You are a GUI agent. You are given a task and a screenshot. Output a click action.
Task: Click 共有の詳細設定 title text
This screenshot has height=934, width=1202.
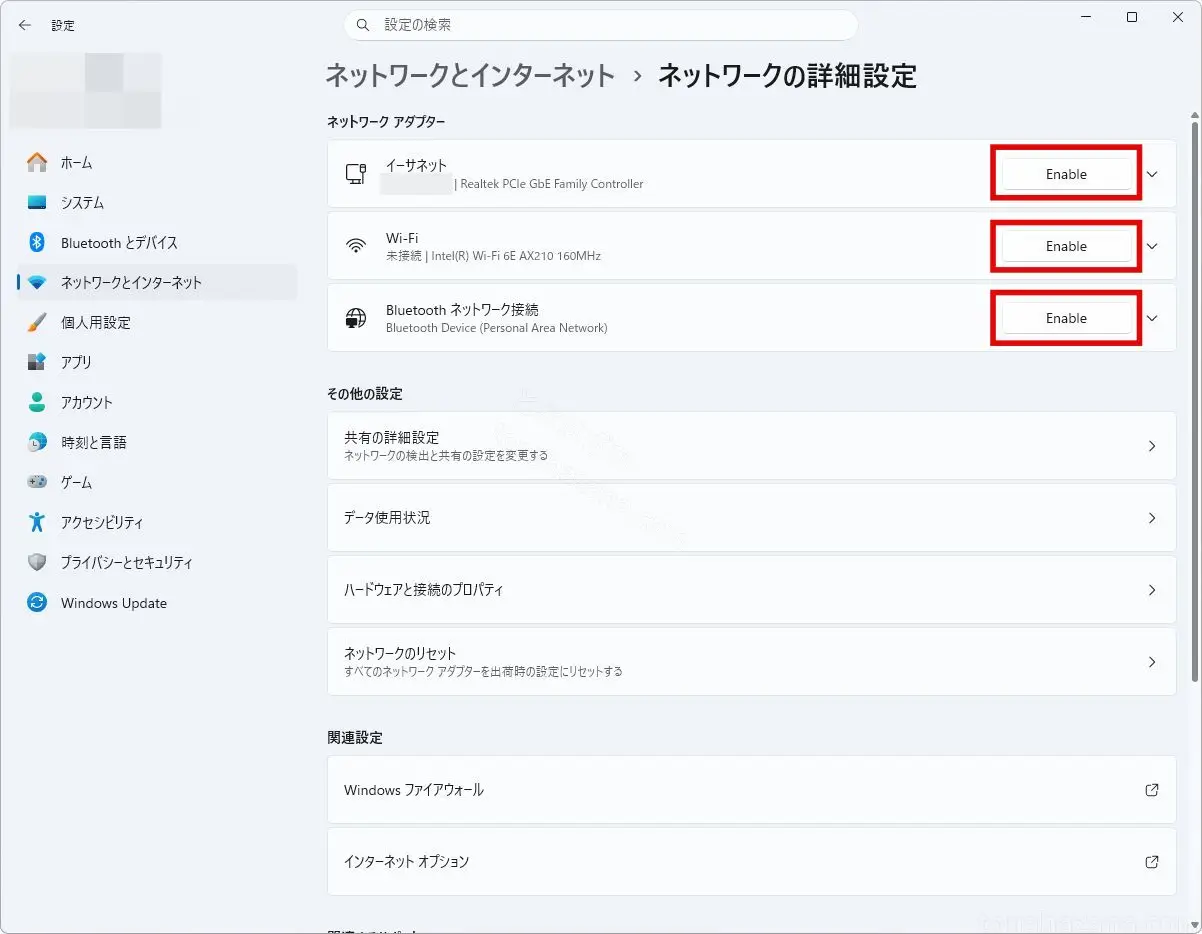click(391, 438)
